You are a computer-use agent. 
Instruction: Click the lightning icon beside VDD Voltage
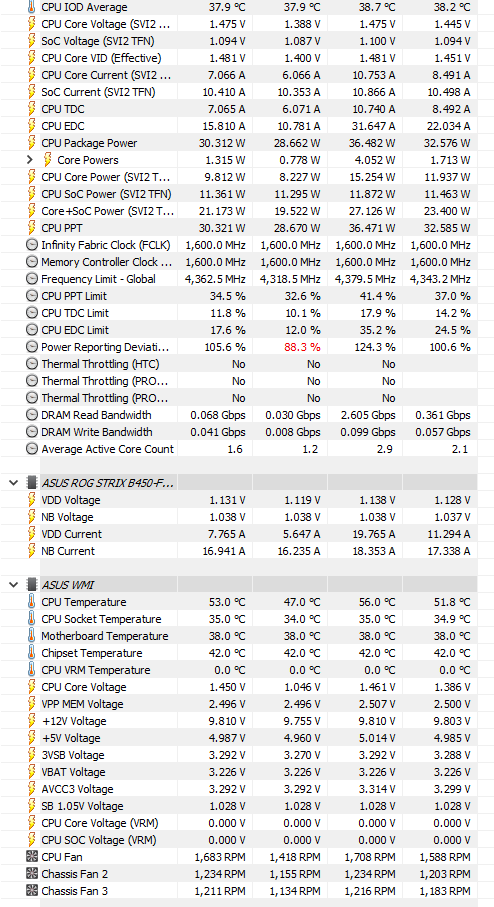coord(32,500)
